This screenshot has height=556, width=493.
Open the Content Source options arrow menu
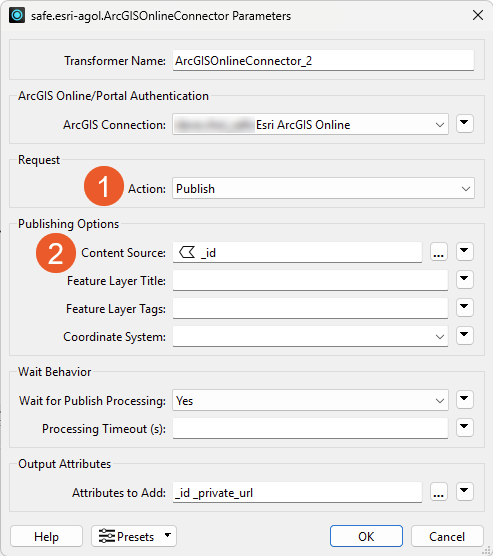click(465, 252)
